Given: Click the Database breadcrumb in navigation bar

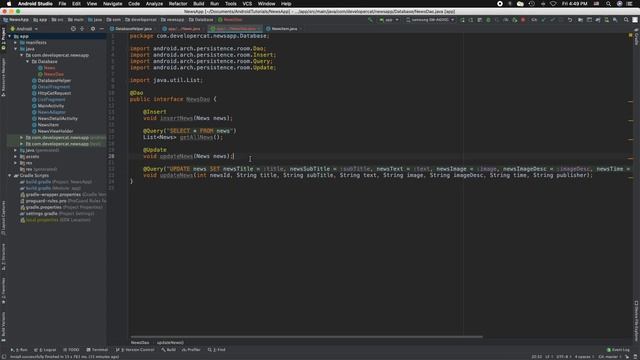Looking at the screenshot, I should point(201,20).
